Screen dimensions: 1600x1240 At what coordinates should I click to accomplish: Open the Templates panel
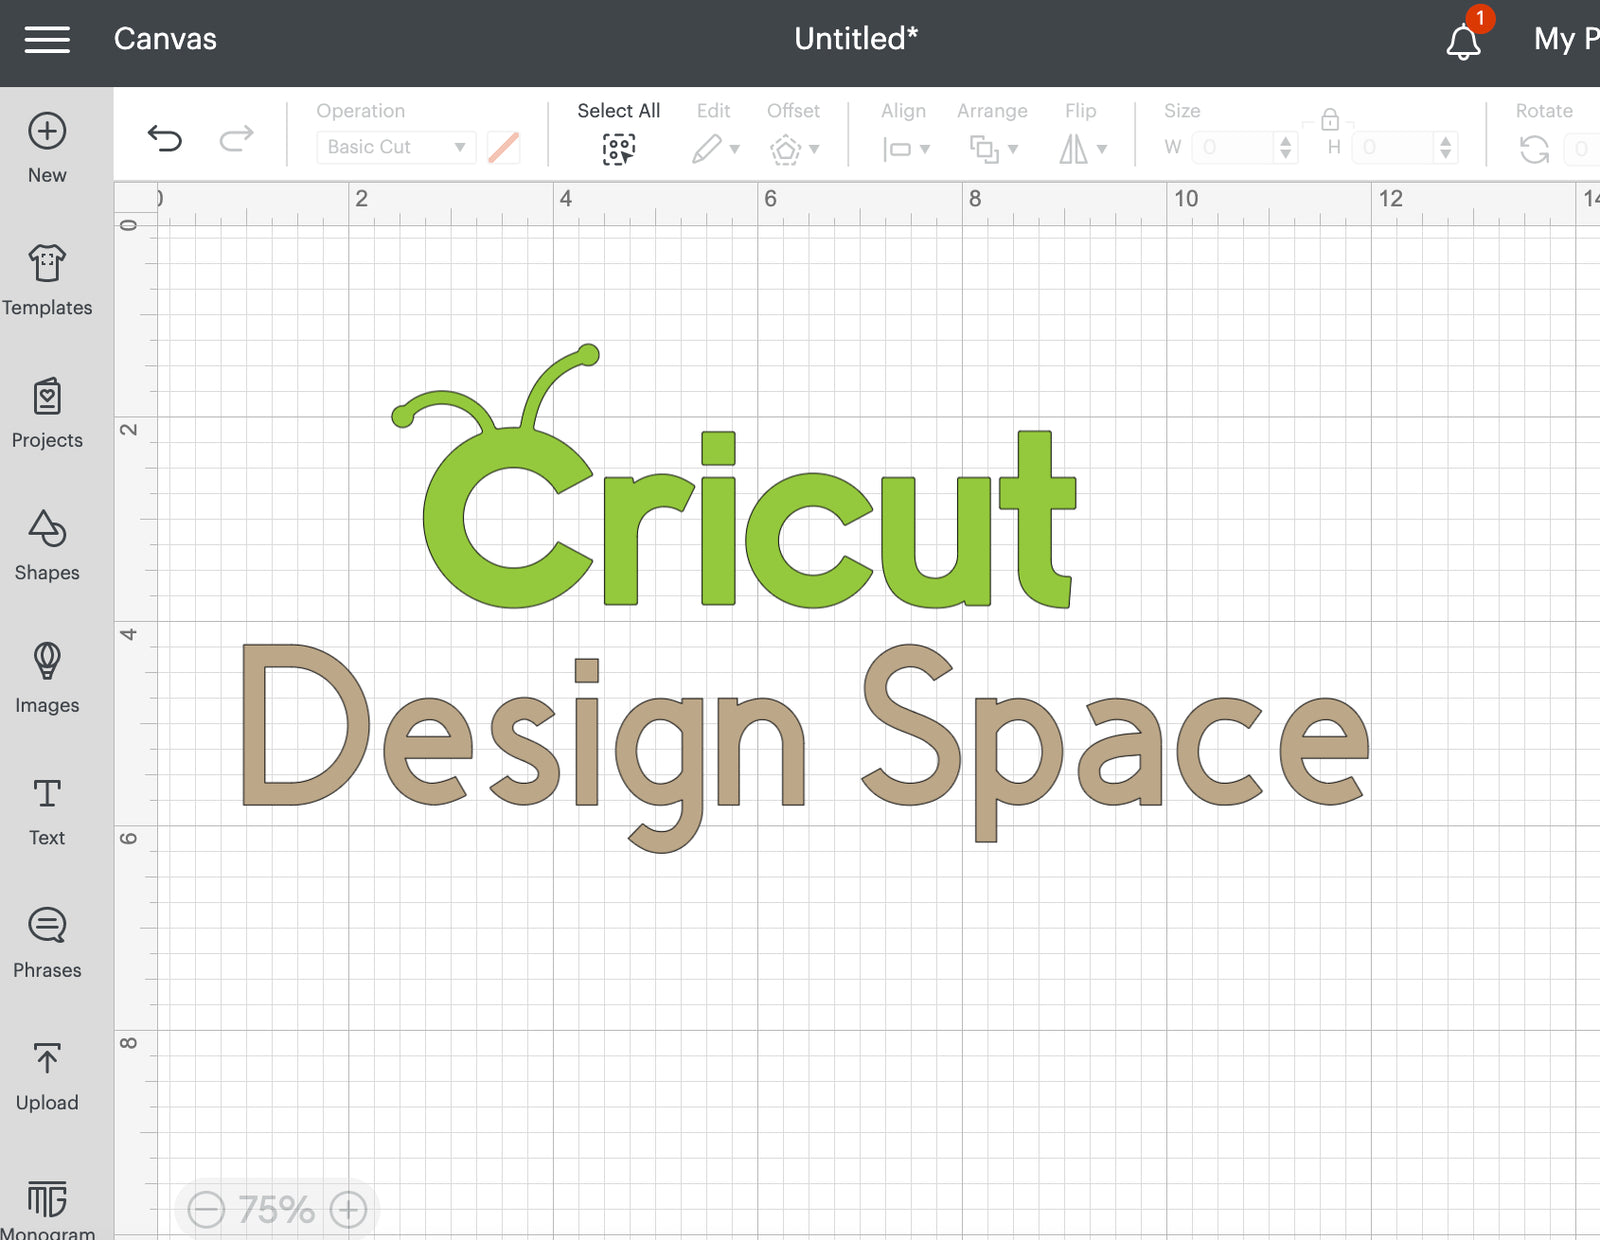pyautogui.click(x=47, y=280)
